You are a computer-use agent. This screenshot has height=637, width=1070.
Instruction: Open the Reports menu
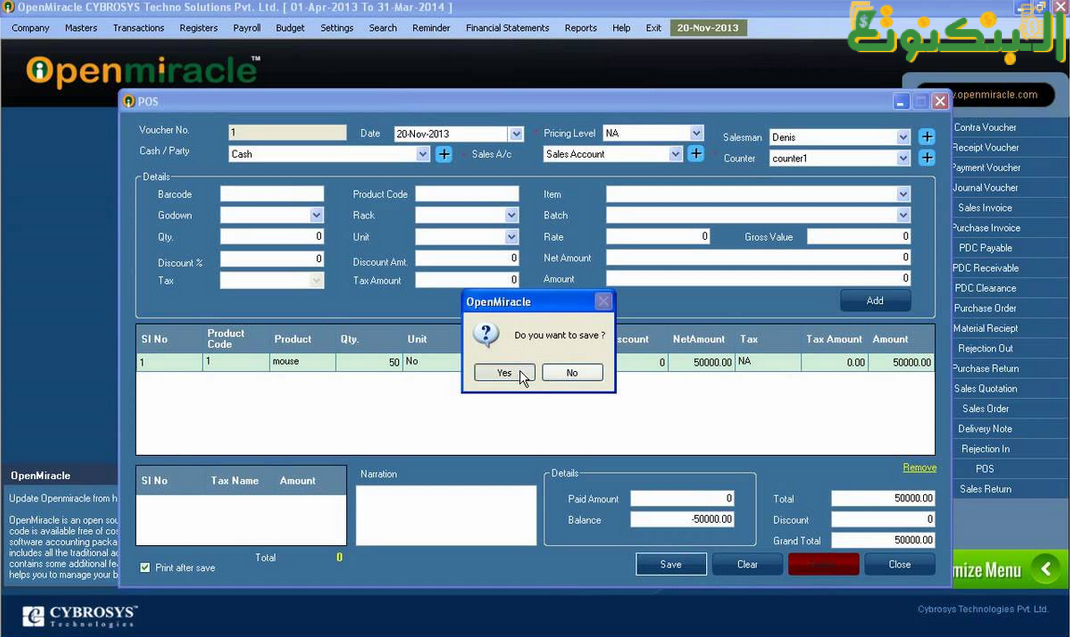pos(581,28)
